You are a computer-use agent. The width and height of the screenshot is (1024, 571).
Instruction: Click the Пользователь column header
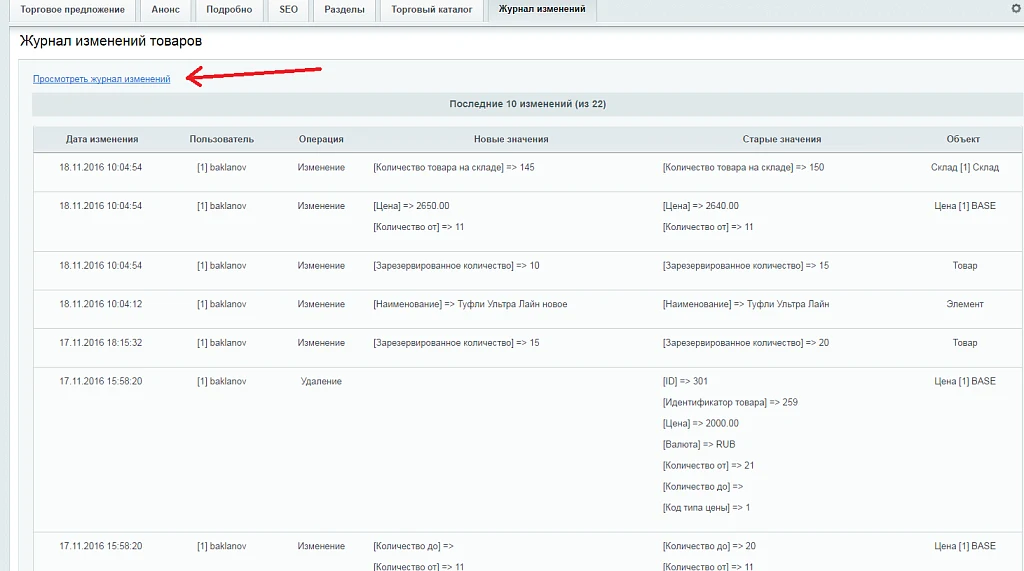(221, 139)
